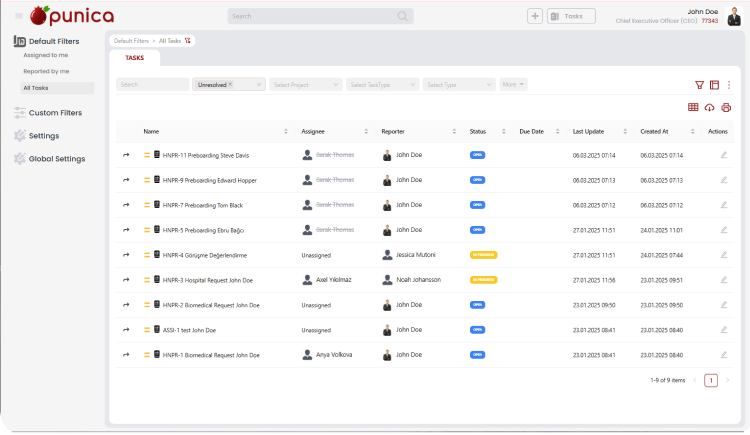
Task: Click priority icon on HNPR-9 row
Action: (147, 180)
